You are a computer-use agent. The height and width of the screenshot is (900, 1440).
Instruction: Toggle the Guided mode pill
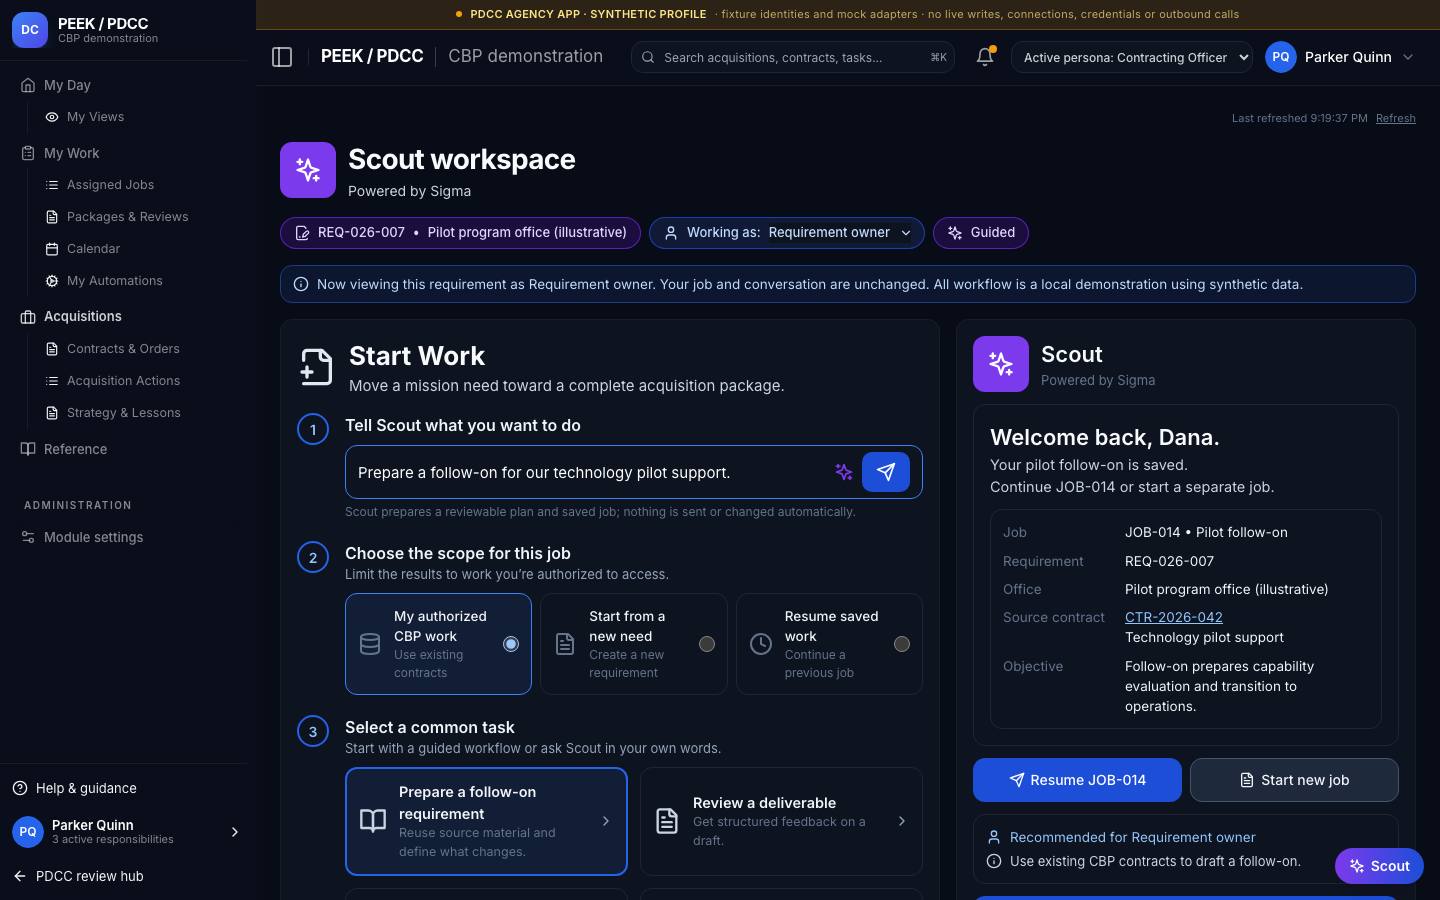tap(981, 233)
